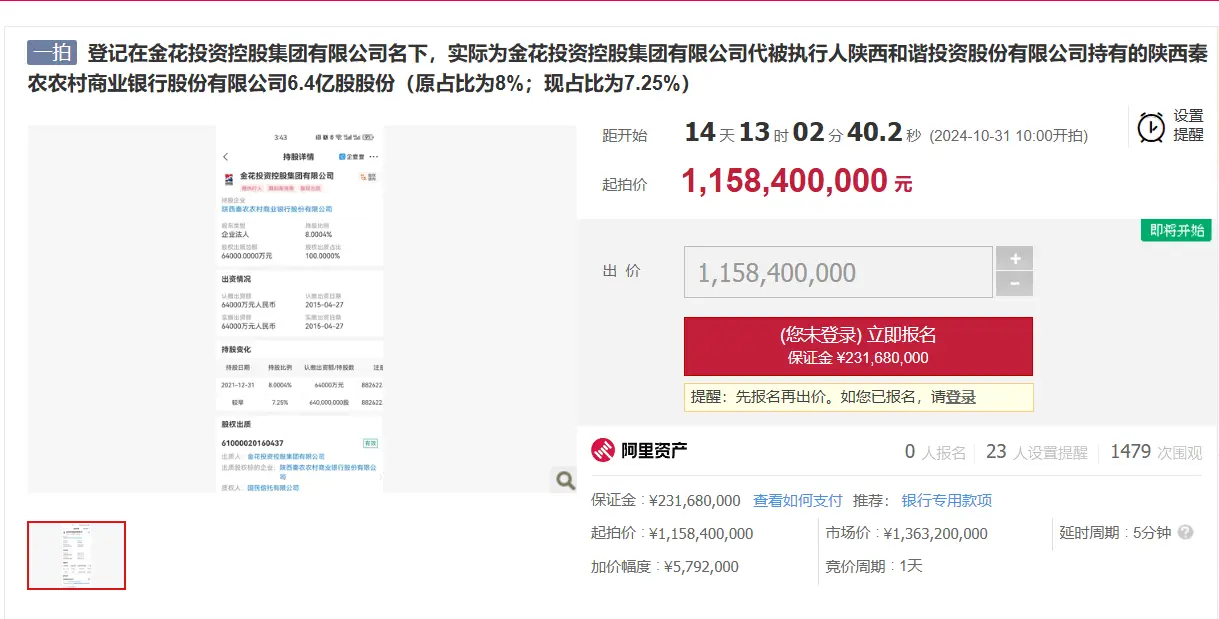Click the 一拍 auction round tag
Viewport: 1219px width, 619px height.
(x=52, y=52)
